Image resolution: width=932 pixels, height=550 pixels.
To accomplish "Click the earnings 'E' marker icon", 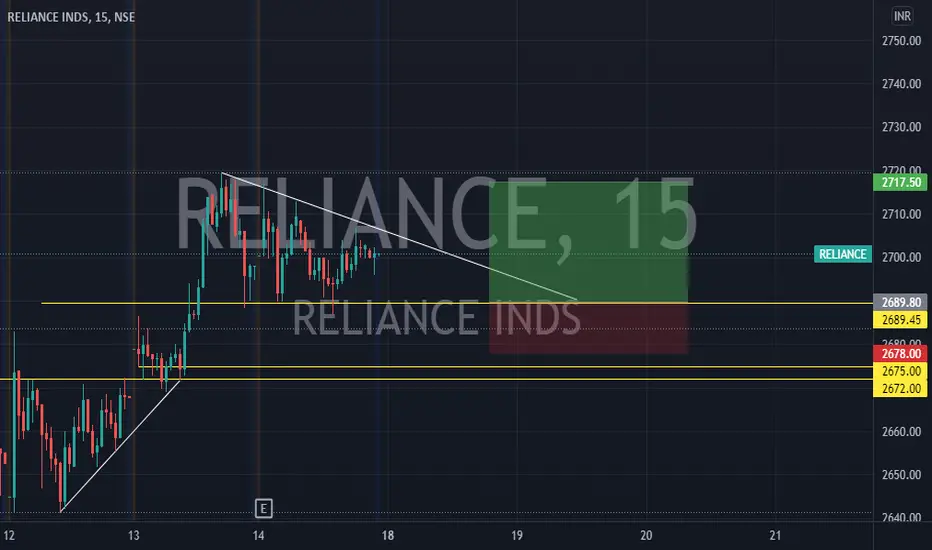I will 263,508.
